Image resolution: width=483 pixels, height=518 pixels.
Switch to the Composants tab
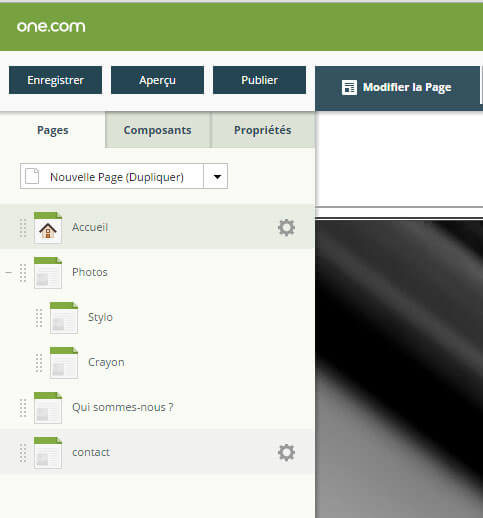(158, 130)
